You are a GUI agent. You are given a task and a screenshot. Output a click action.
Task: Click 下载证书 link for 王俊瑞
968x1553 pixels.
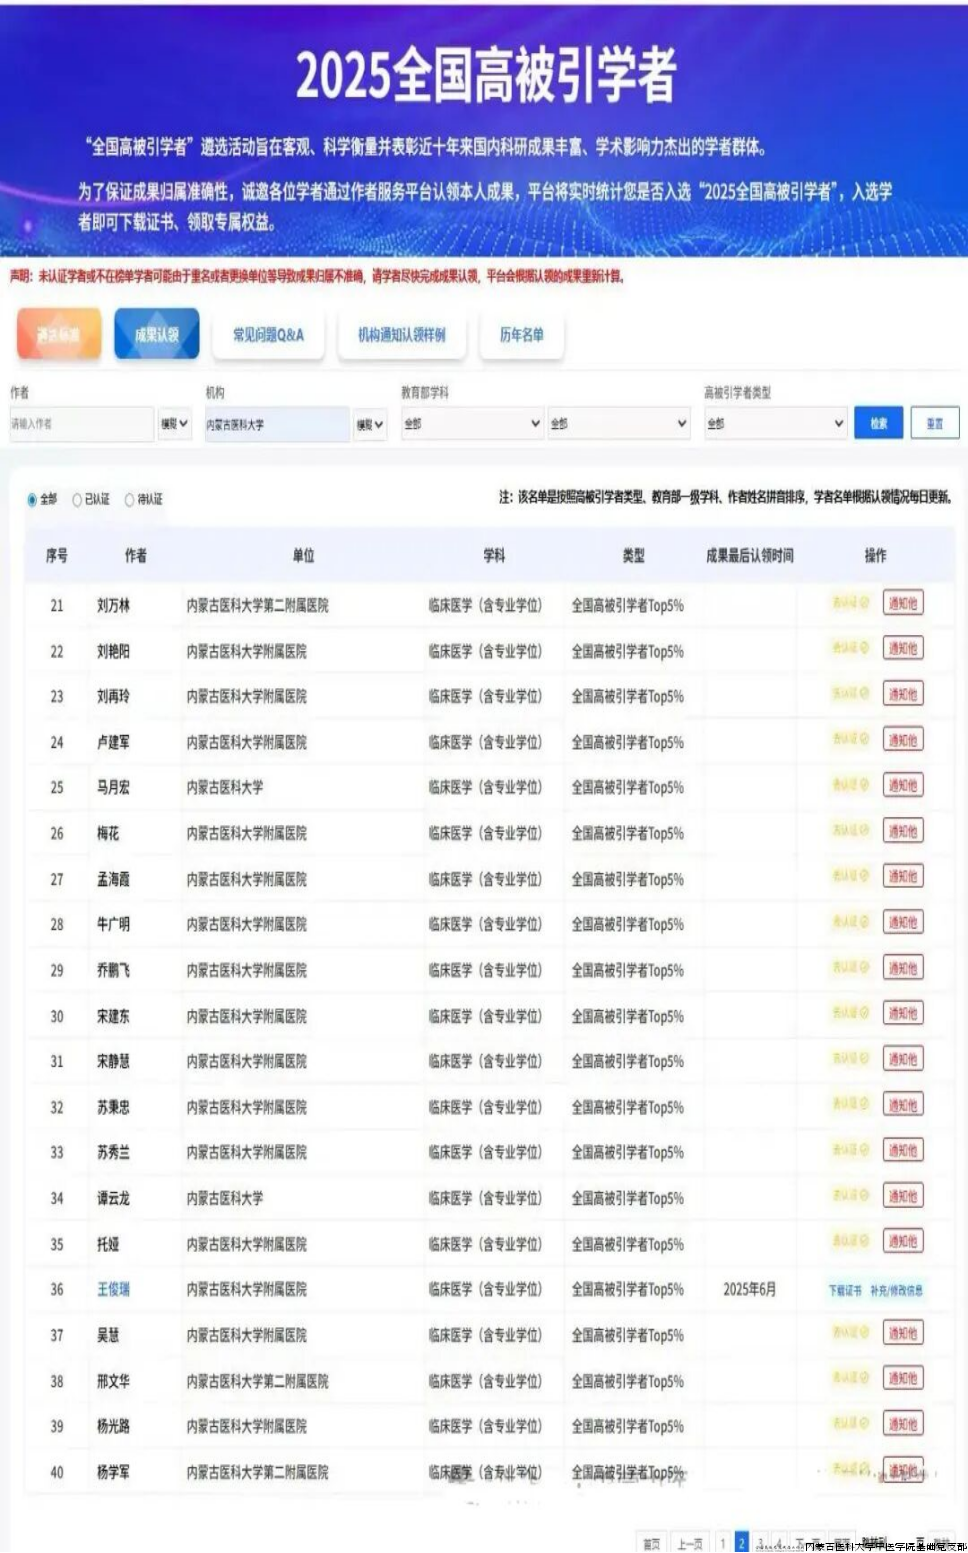844,1290
